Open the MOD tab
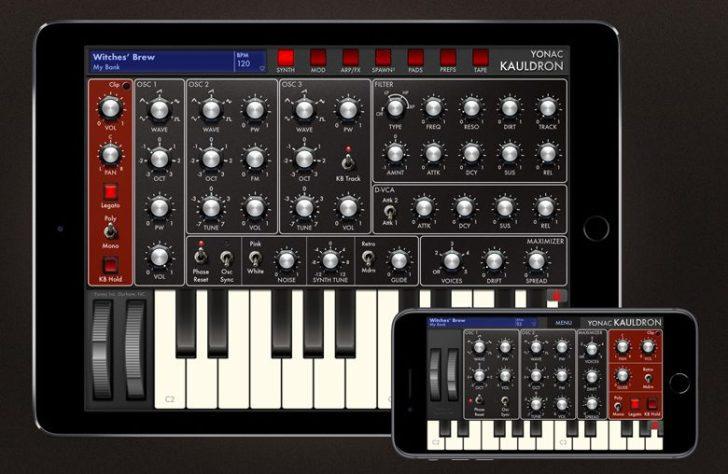Image resolution: width=728 pixels, height=474 pixels. 318,58
